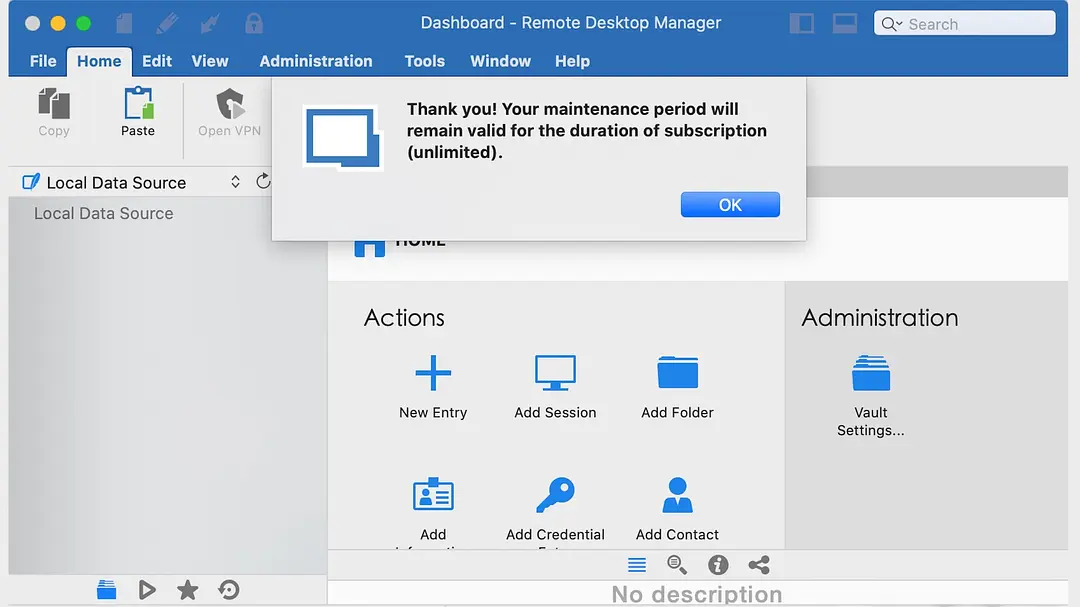
Task: Click the Add Session monitor icon
Action: click(x=555, y=373)
